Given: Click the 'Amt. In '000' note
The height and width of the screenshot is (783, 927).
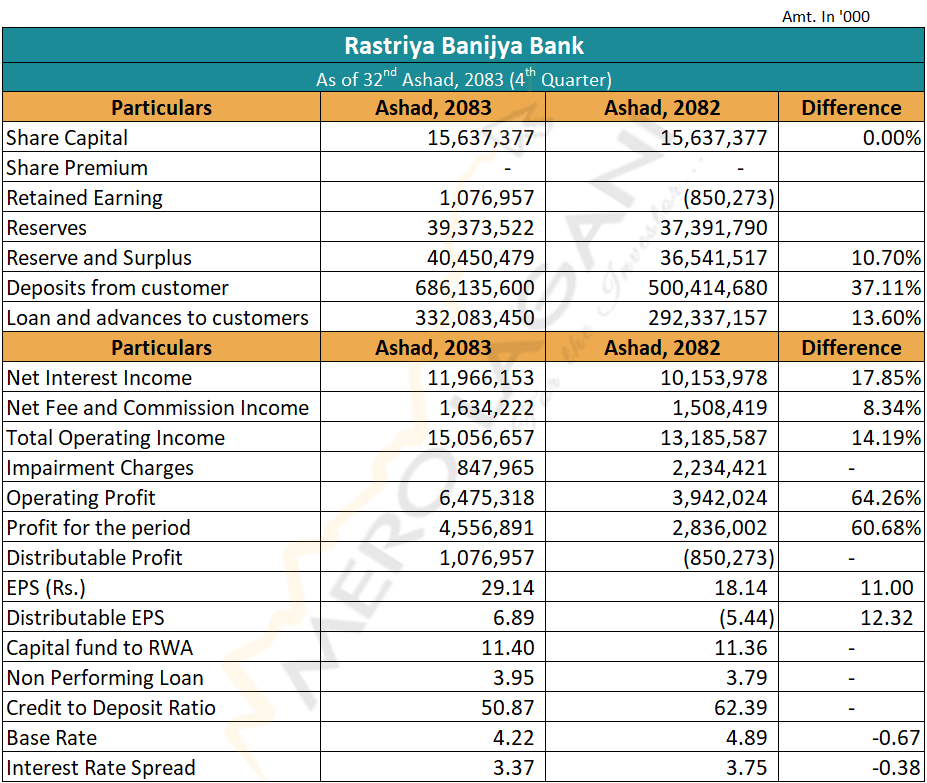Looking at the screenshot, I should click(825, 17).
